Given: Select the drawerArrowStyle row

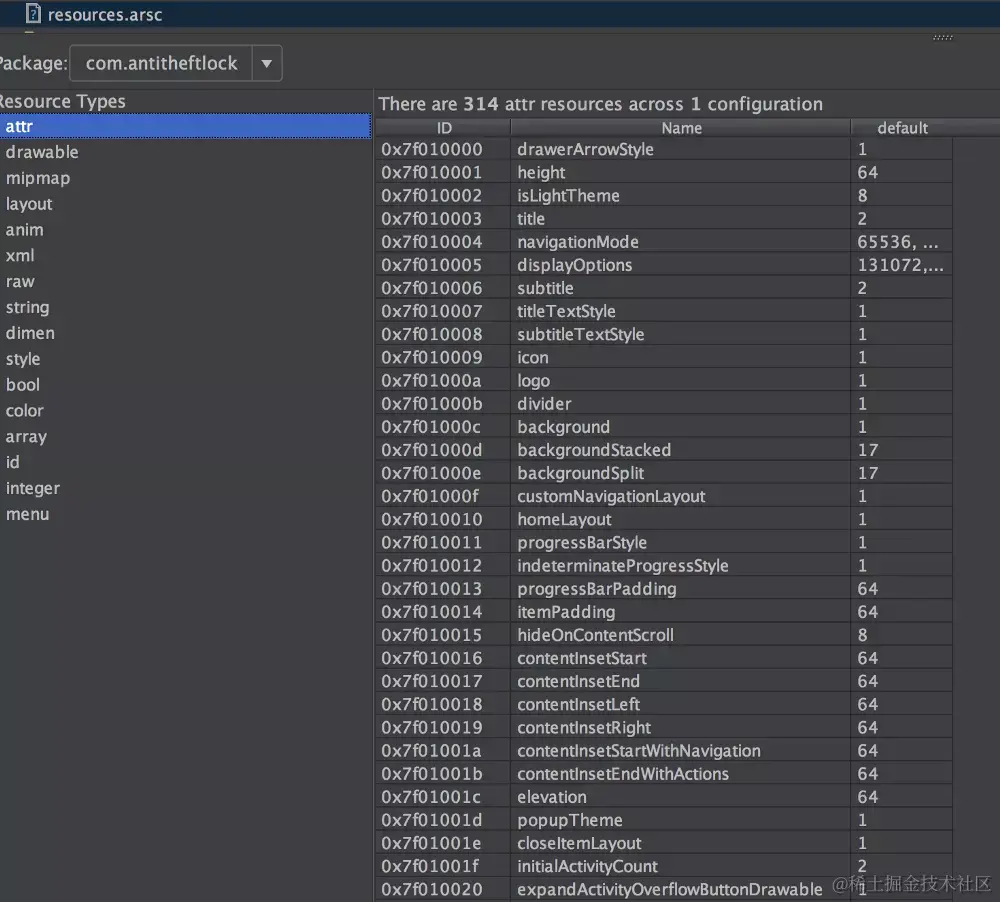Looking at the screenshot, I should [x=664, y=149].
